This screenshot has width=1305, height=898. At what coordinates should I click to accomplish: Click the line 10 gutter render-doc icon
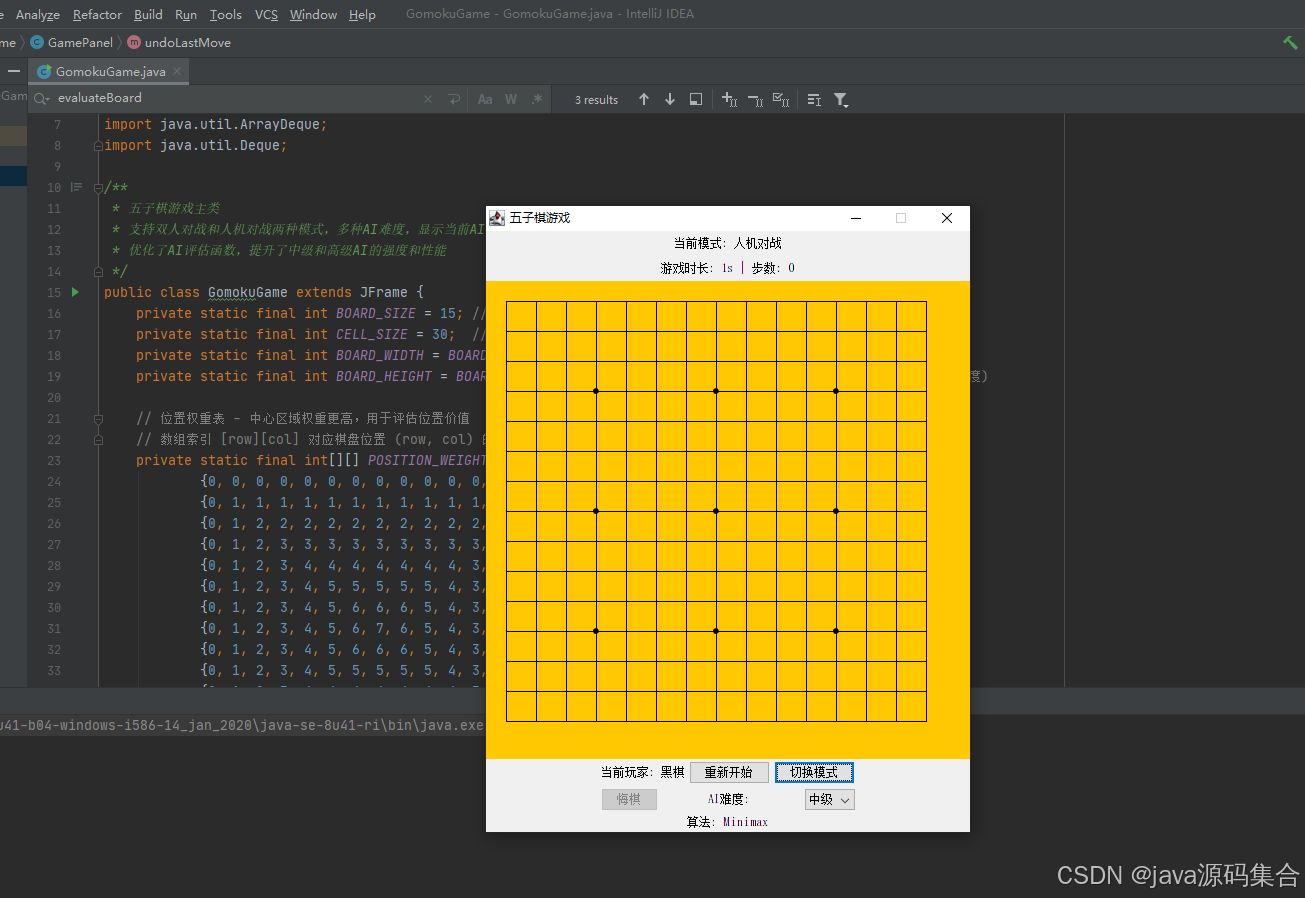point(76,187)
